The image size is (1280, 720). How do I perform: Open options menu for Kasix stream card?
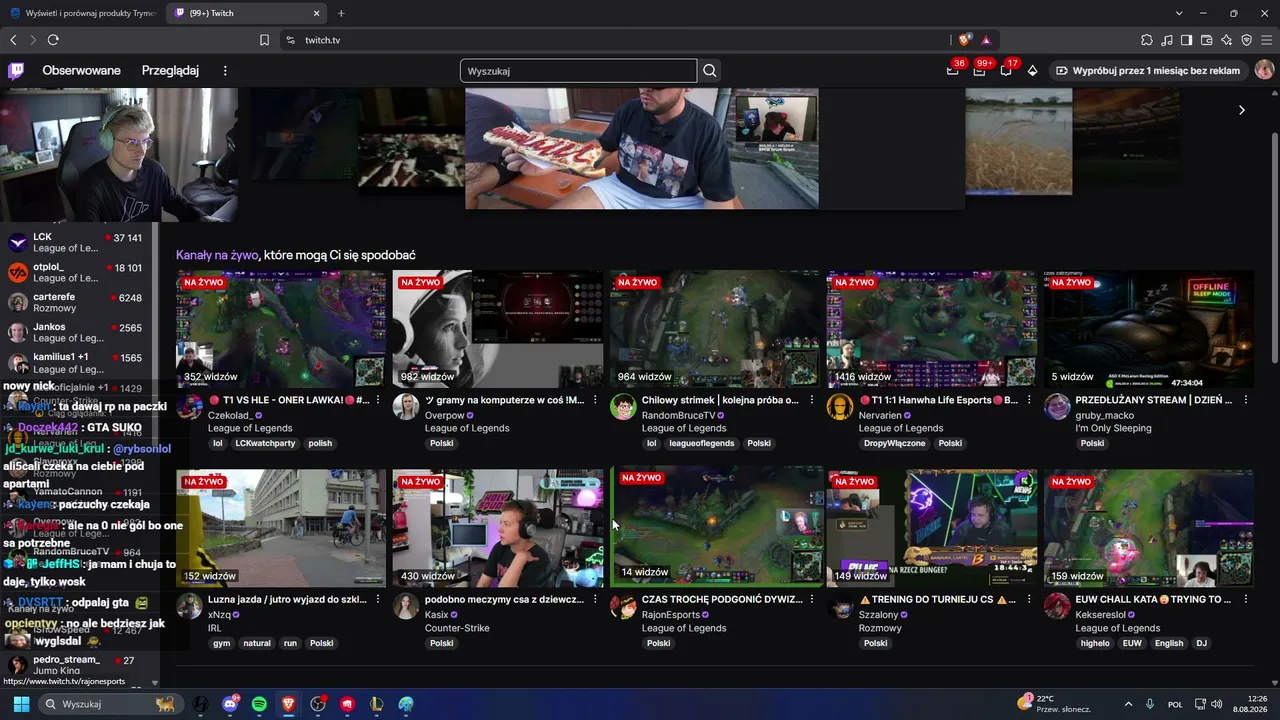(x=595, y=600)
